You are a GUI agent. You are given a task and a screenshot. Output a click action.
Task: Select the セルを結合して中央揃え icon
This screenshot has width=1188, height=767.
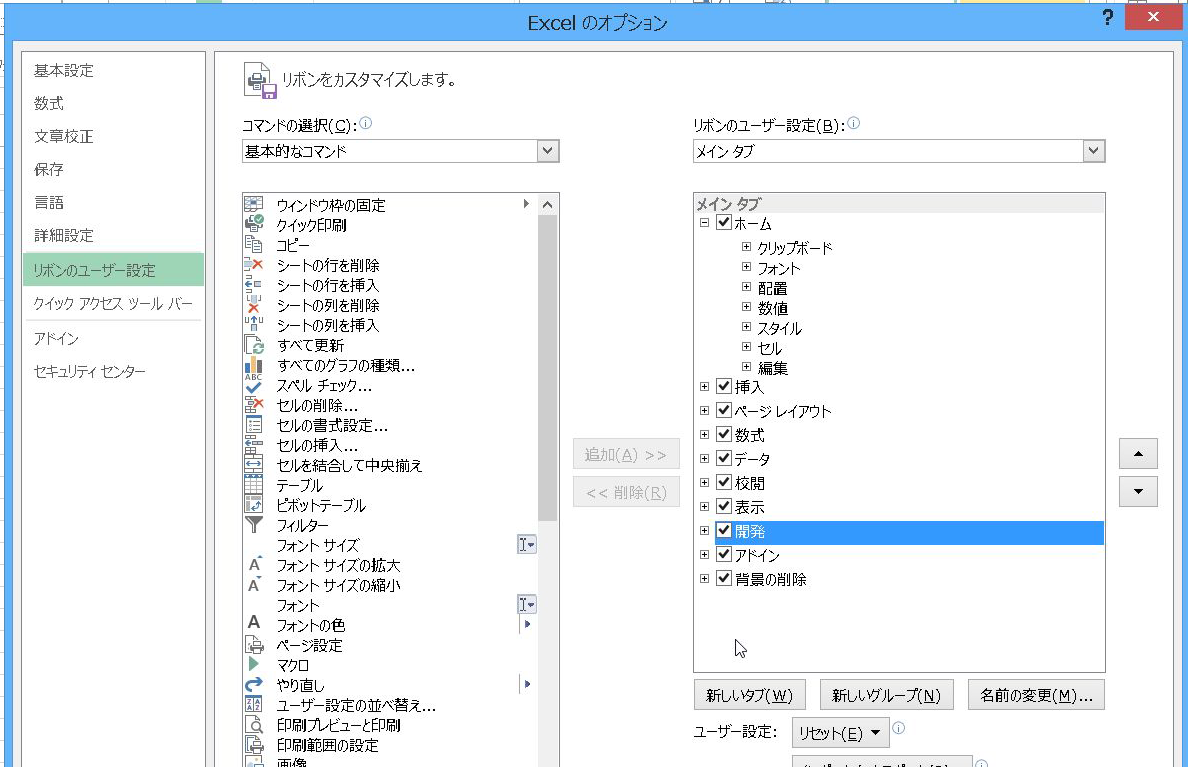point(253,465)
